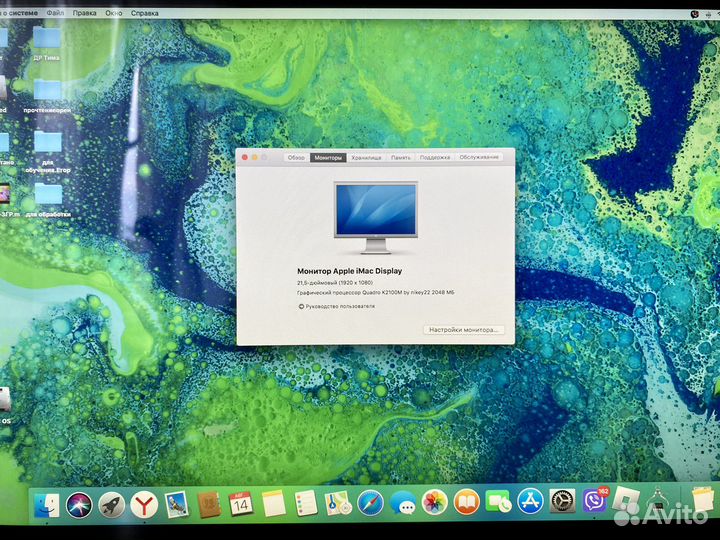This screenshot has width=720, height=540.
Task: Click the display image in Мониторы tab
Action: tap(376, 217)
